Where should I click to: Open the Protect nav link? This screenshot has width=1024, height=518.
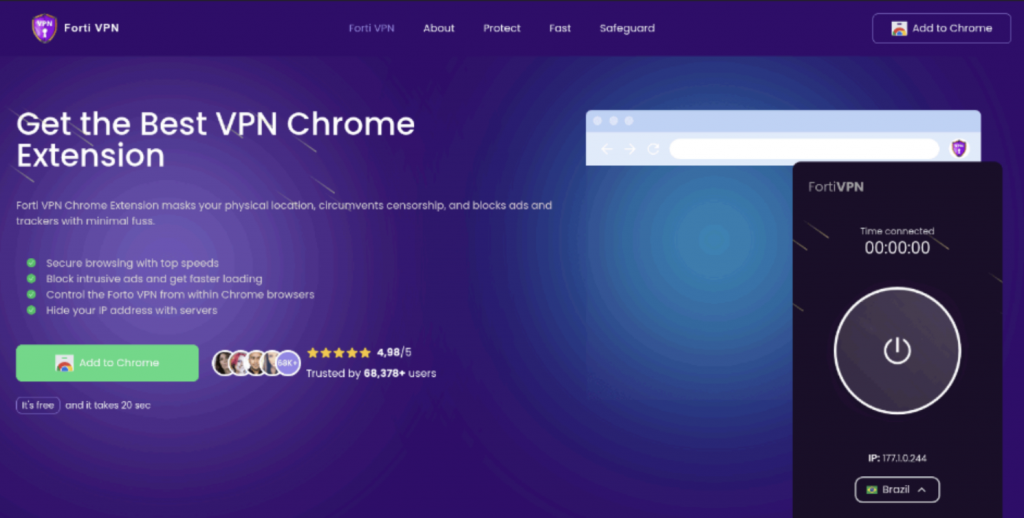(x=502, y=28)
